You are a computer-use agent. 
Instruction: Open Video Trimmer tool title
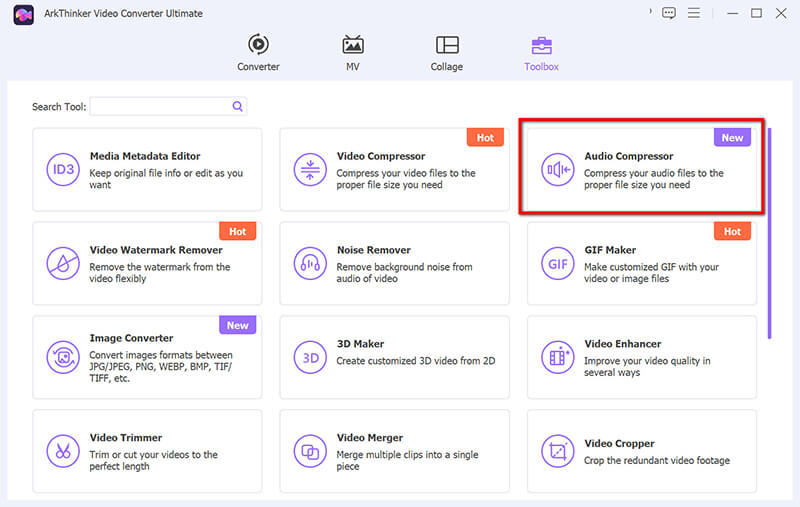point(126,438)
